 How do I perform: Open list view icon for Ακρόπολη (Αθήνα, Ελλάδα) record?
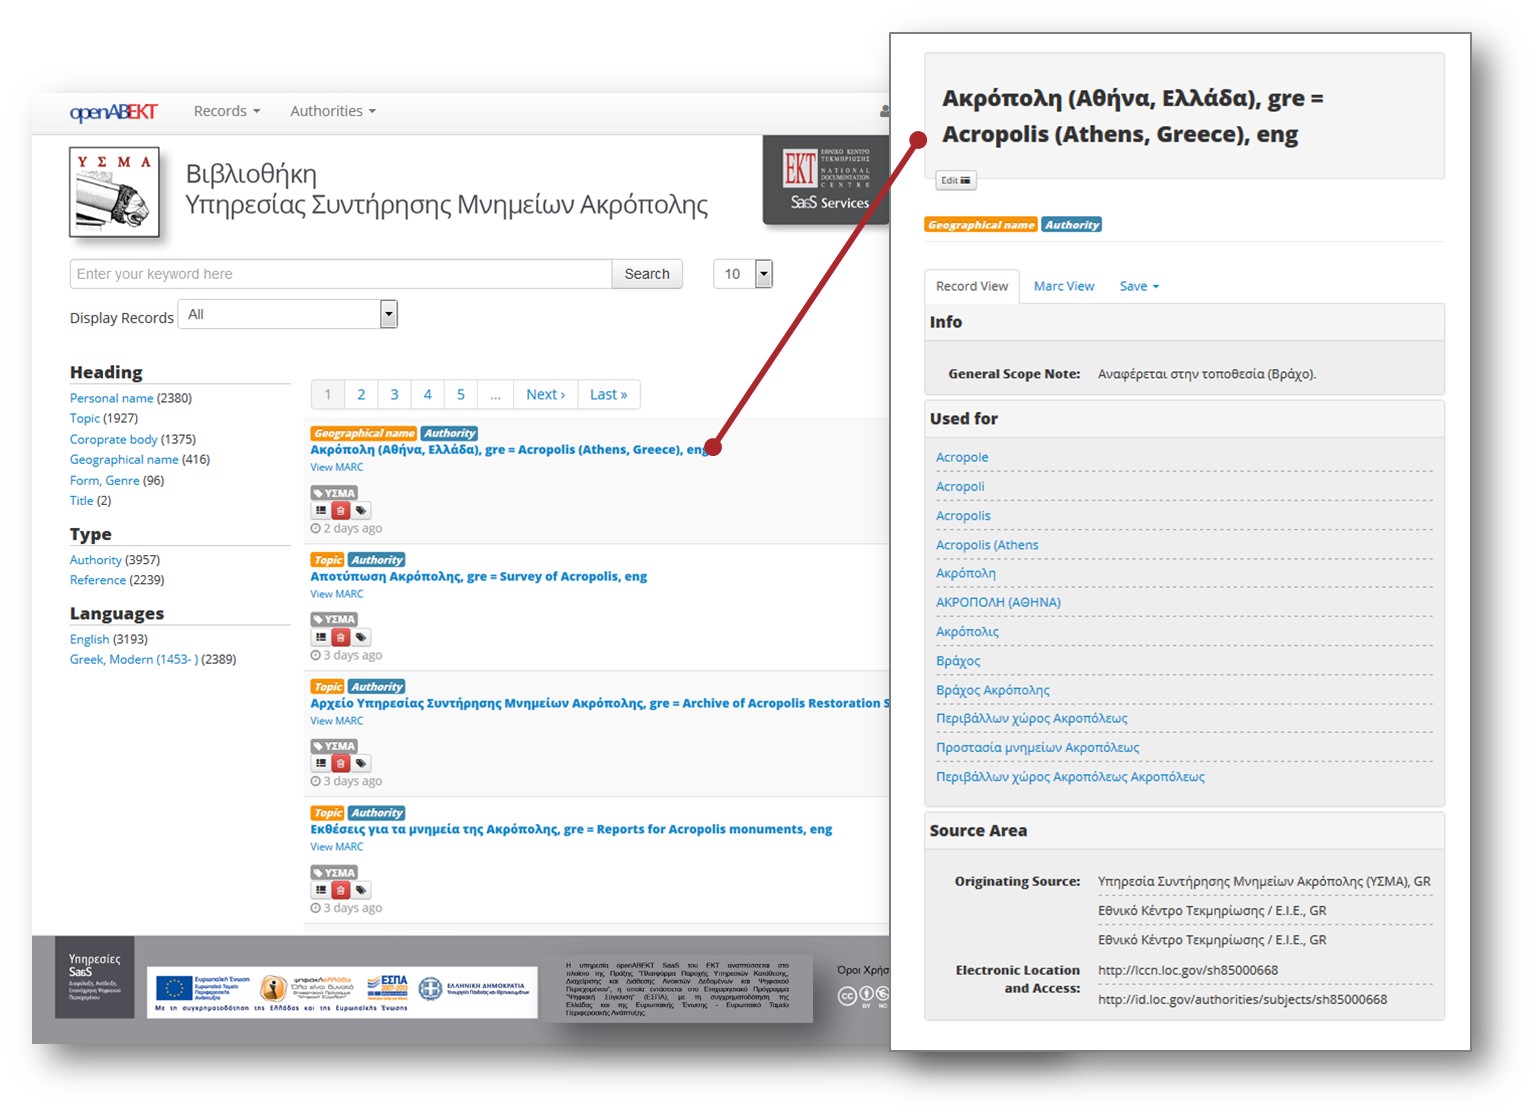pyautogui.click(x=321, y=511)
